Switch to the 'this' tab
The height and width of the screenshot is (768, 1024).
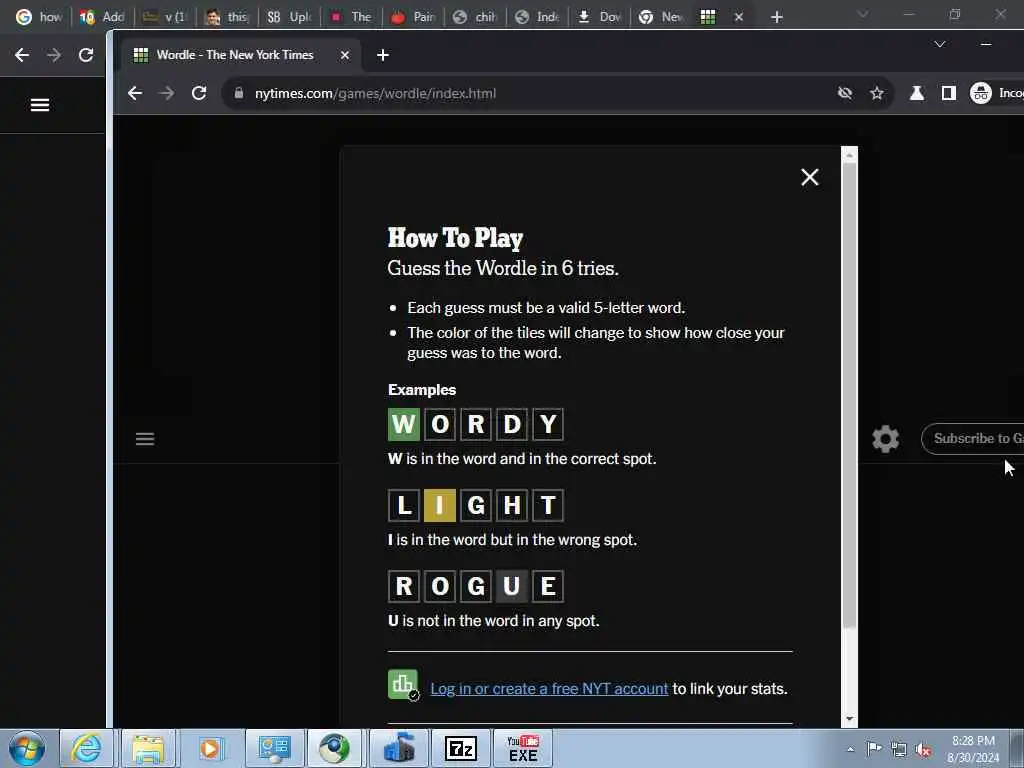tap(227, 17)
